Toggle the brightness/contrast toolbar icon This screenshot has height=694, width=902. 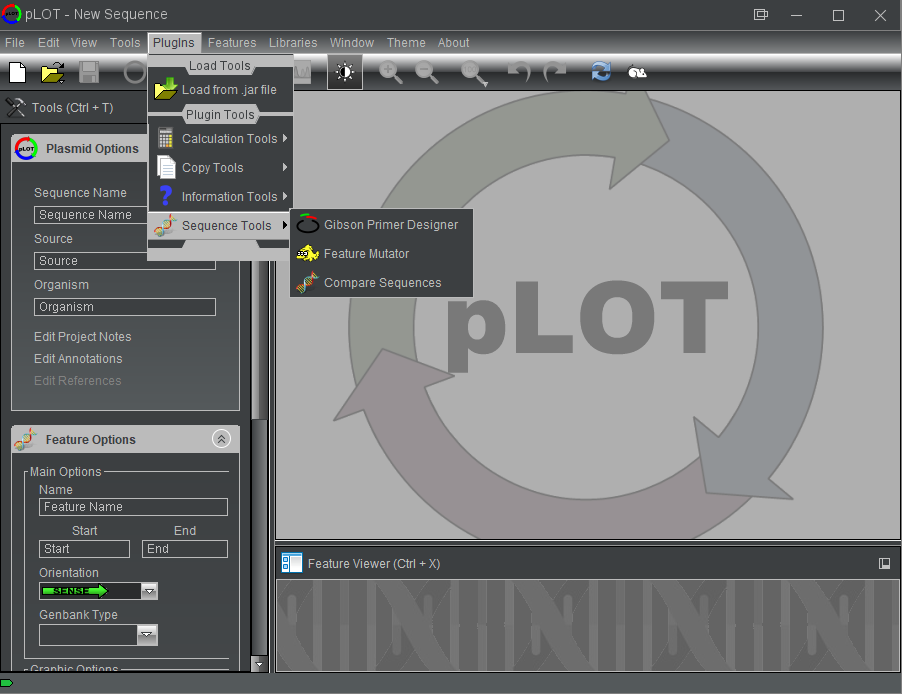(345, 72)
